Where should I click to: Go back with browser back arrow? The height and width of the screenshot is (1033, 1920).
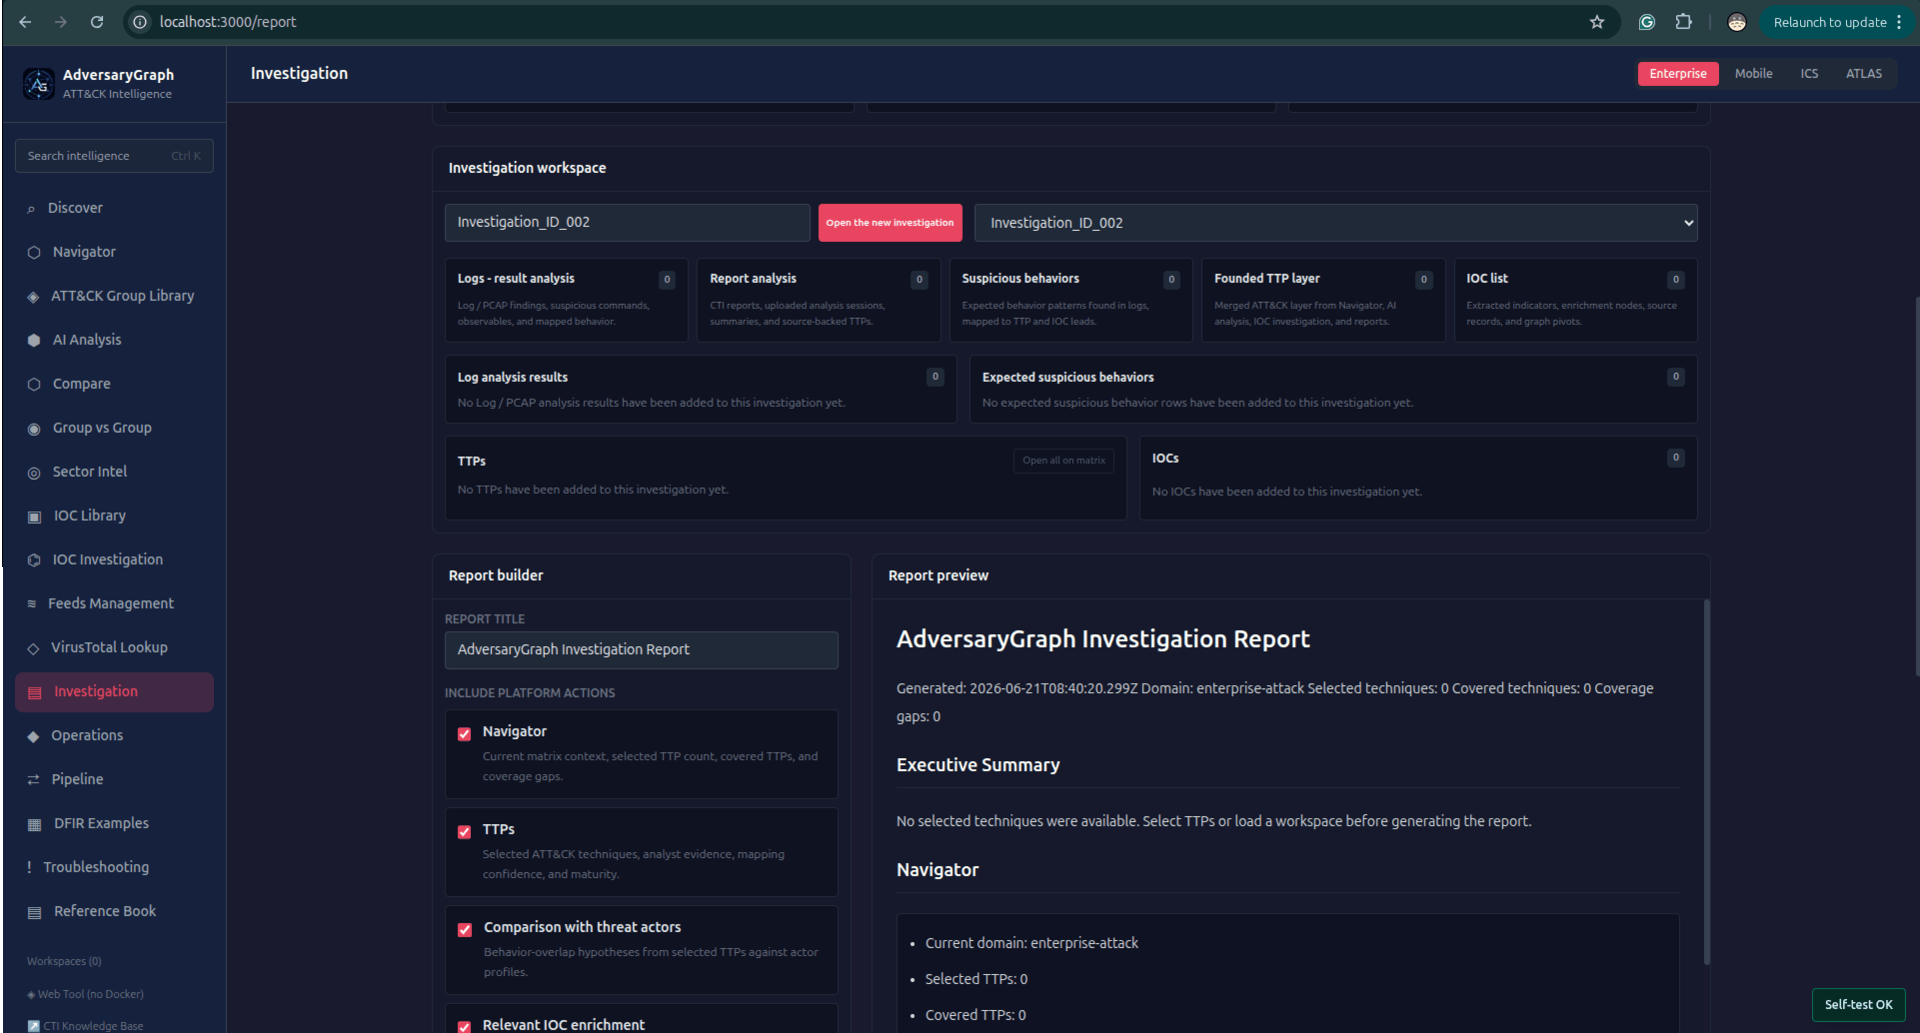point(25,22)
